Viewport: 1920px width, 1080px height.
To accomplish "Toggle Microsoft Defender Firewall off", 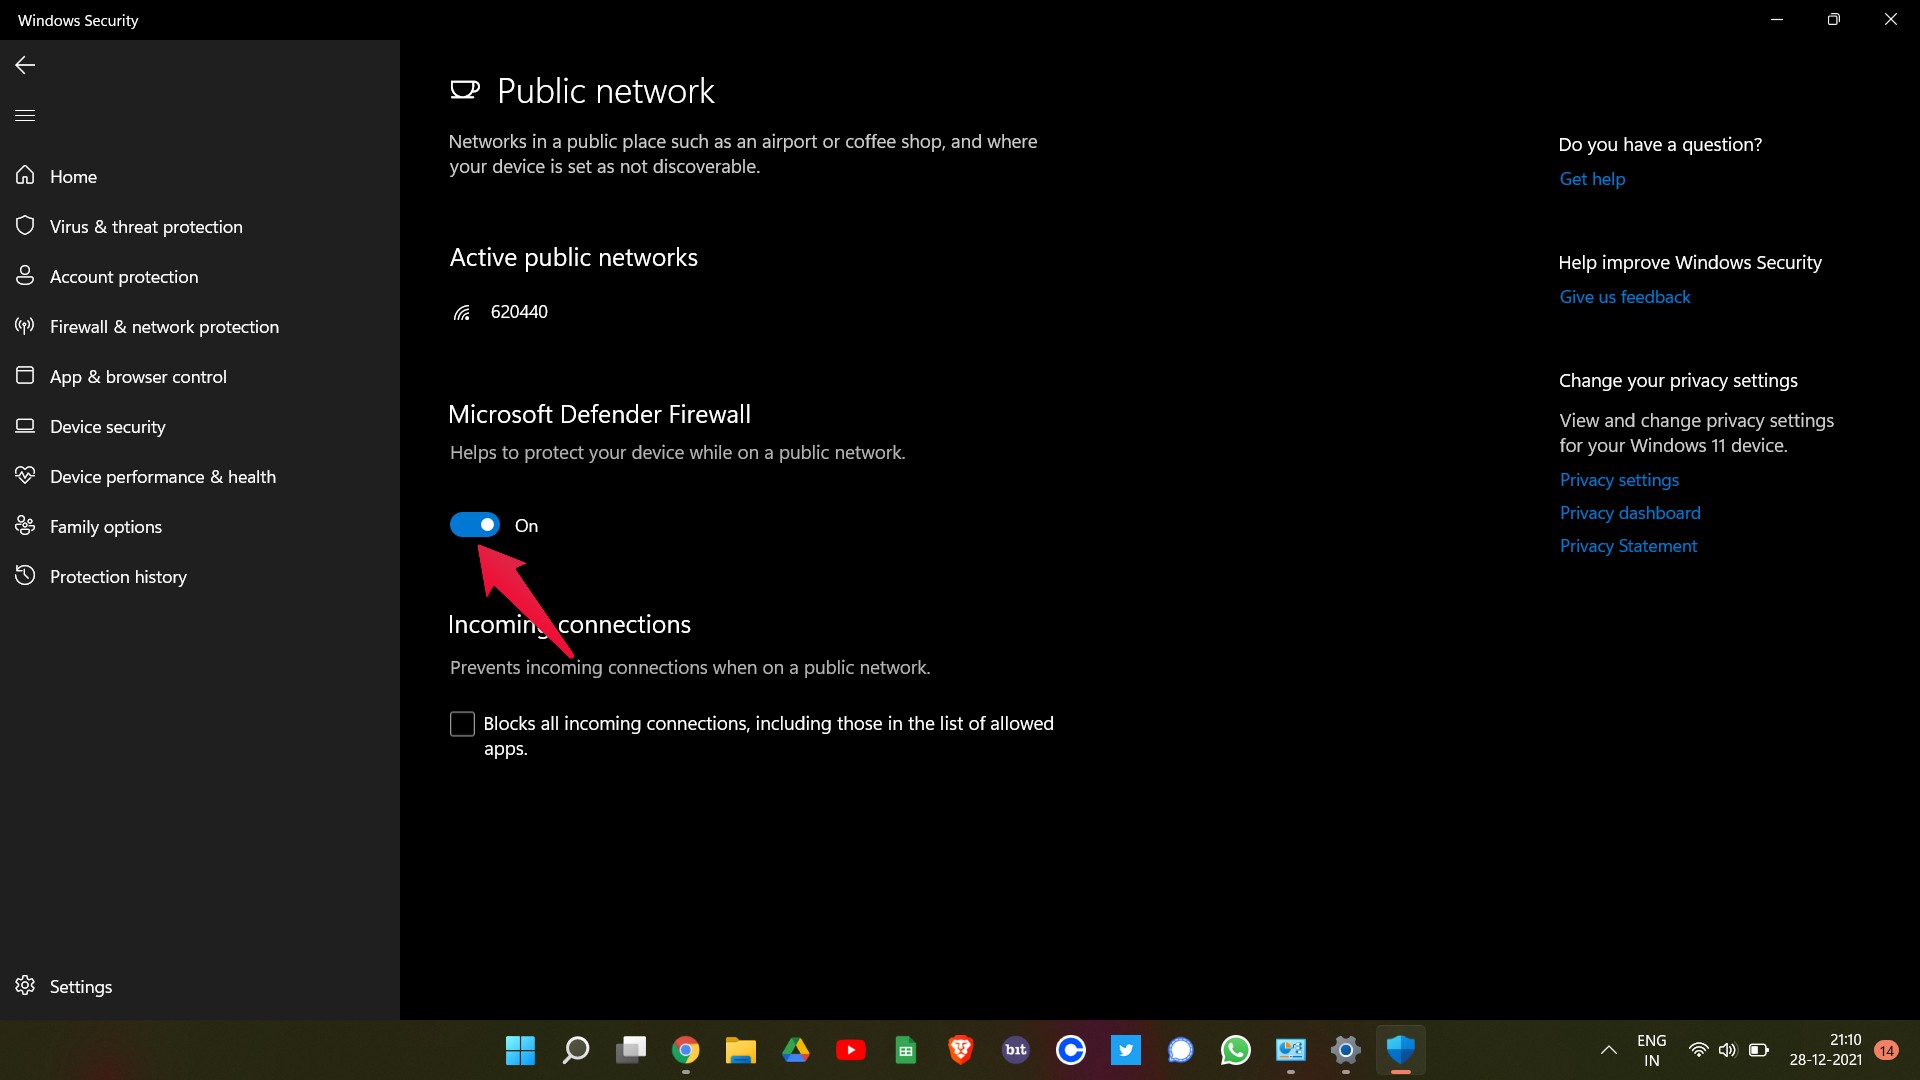I will (475, 525).
